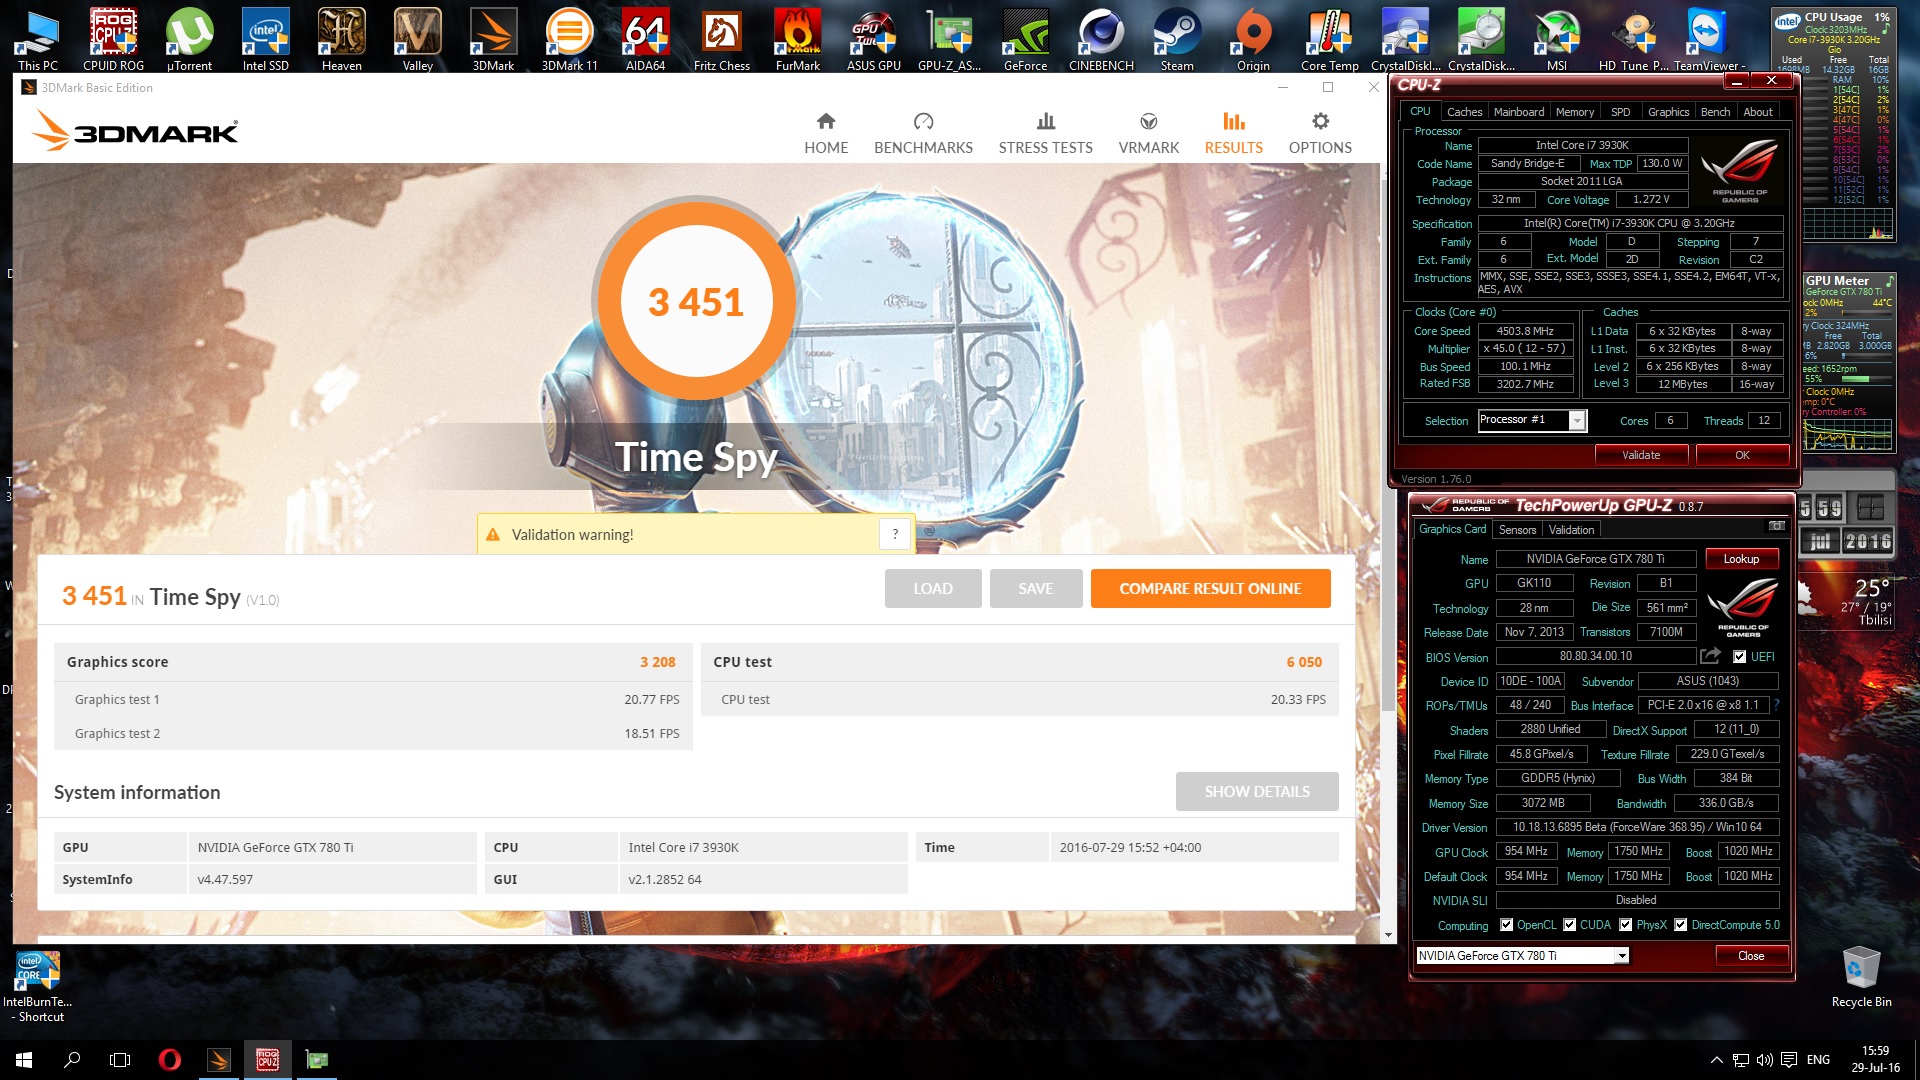This screenshot has width=1920, height=1080.
Task: Click the BIOS export share icon
Action: (1711, 656)
